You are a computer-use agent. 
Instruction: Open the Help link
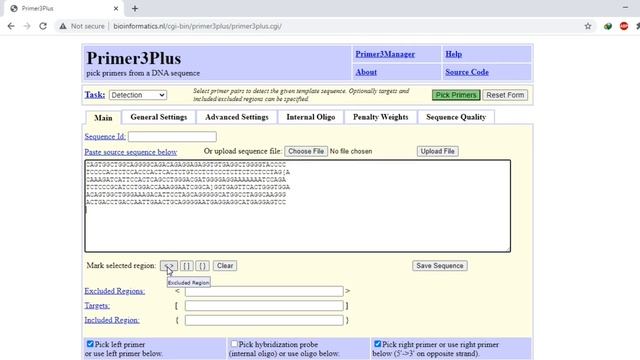(453, 54)
